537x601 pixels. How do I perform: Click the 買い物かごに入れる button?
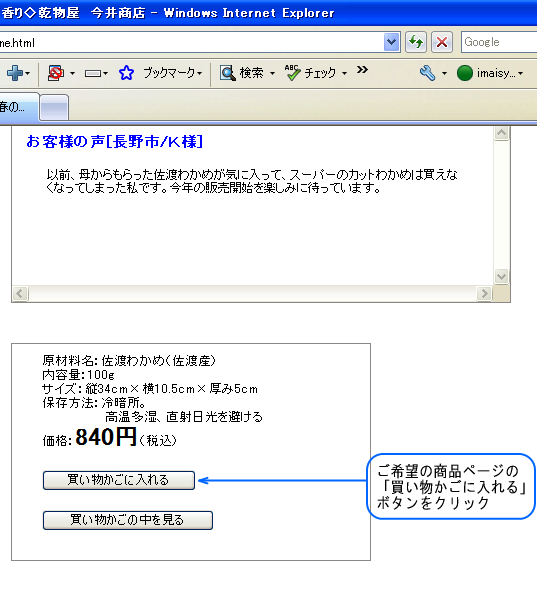119,480
